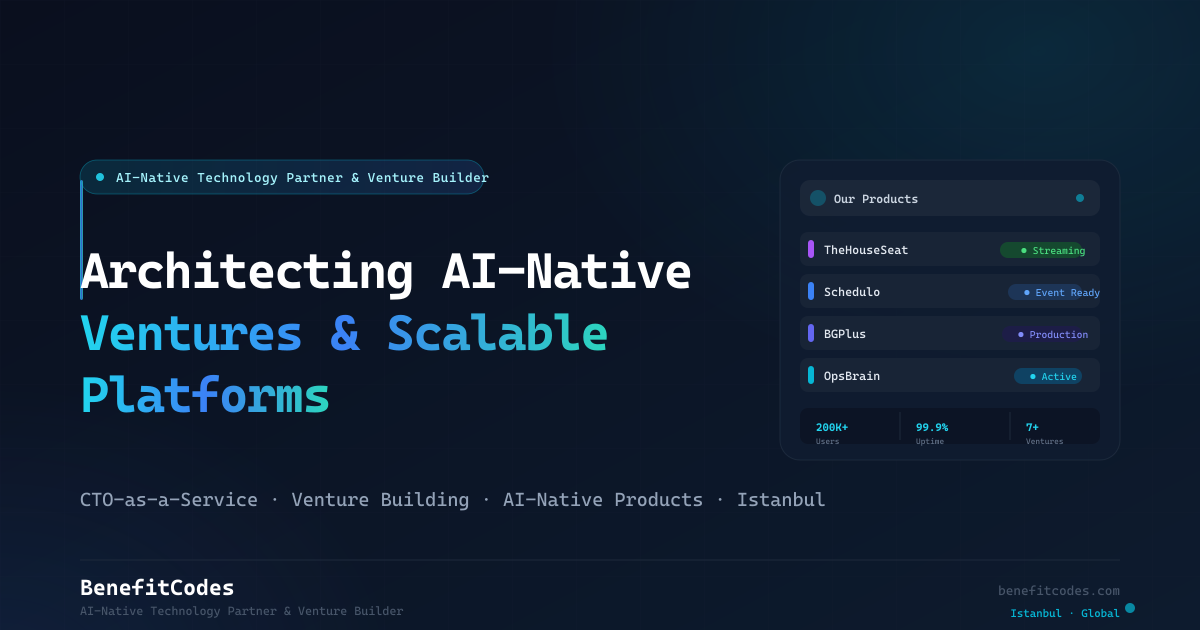Click the Production status badge
Screen dimensions: 1200x630
point(1046,334)
